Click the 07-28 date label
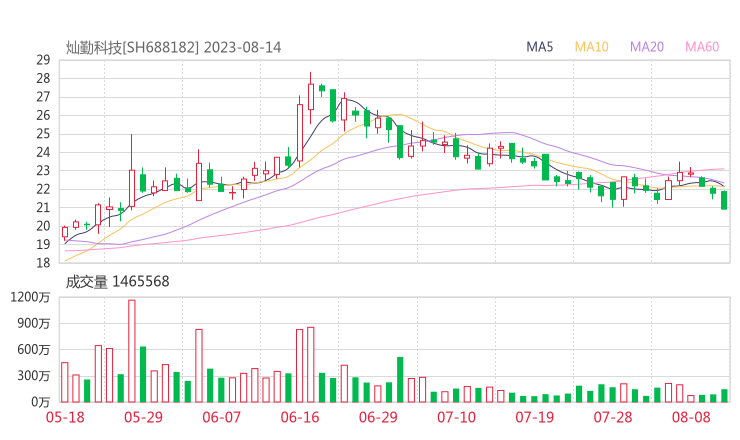 tap(613, 417)
